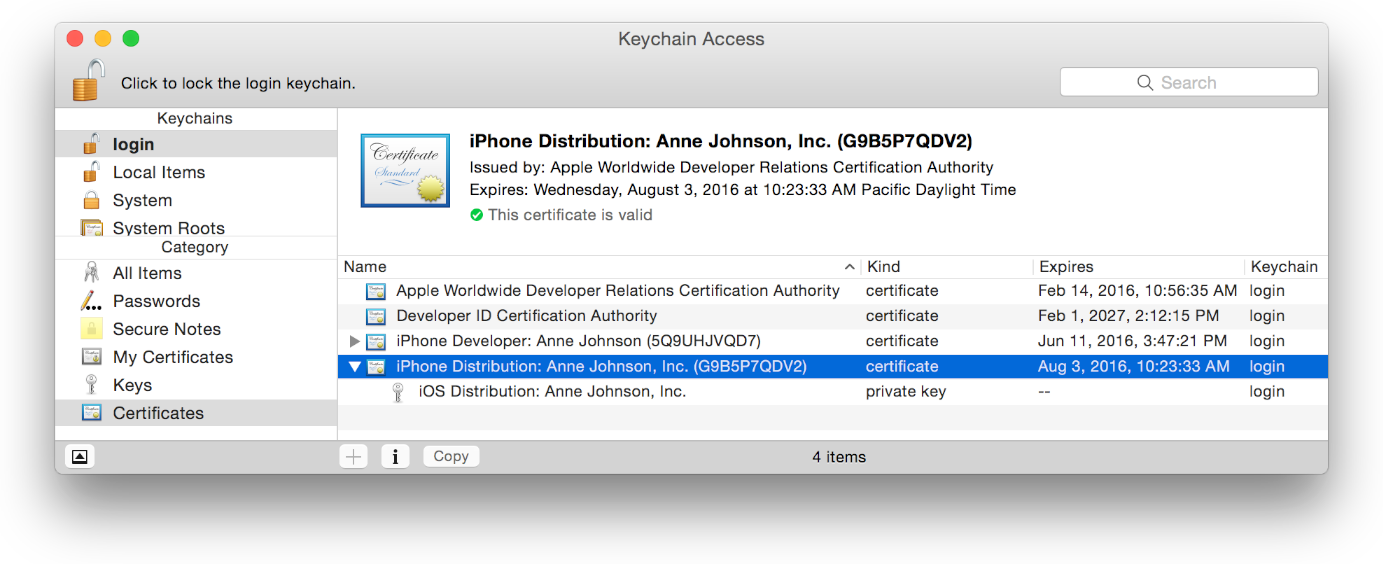Sort list by Kind column
This screenshot has height=564, width=1383.
[947, 267]
